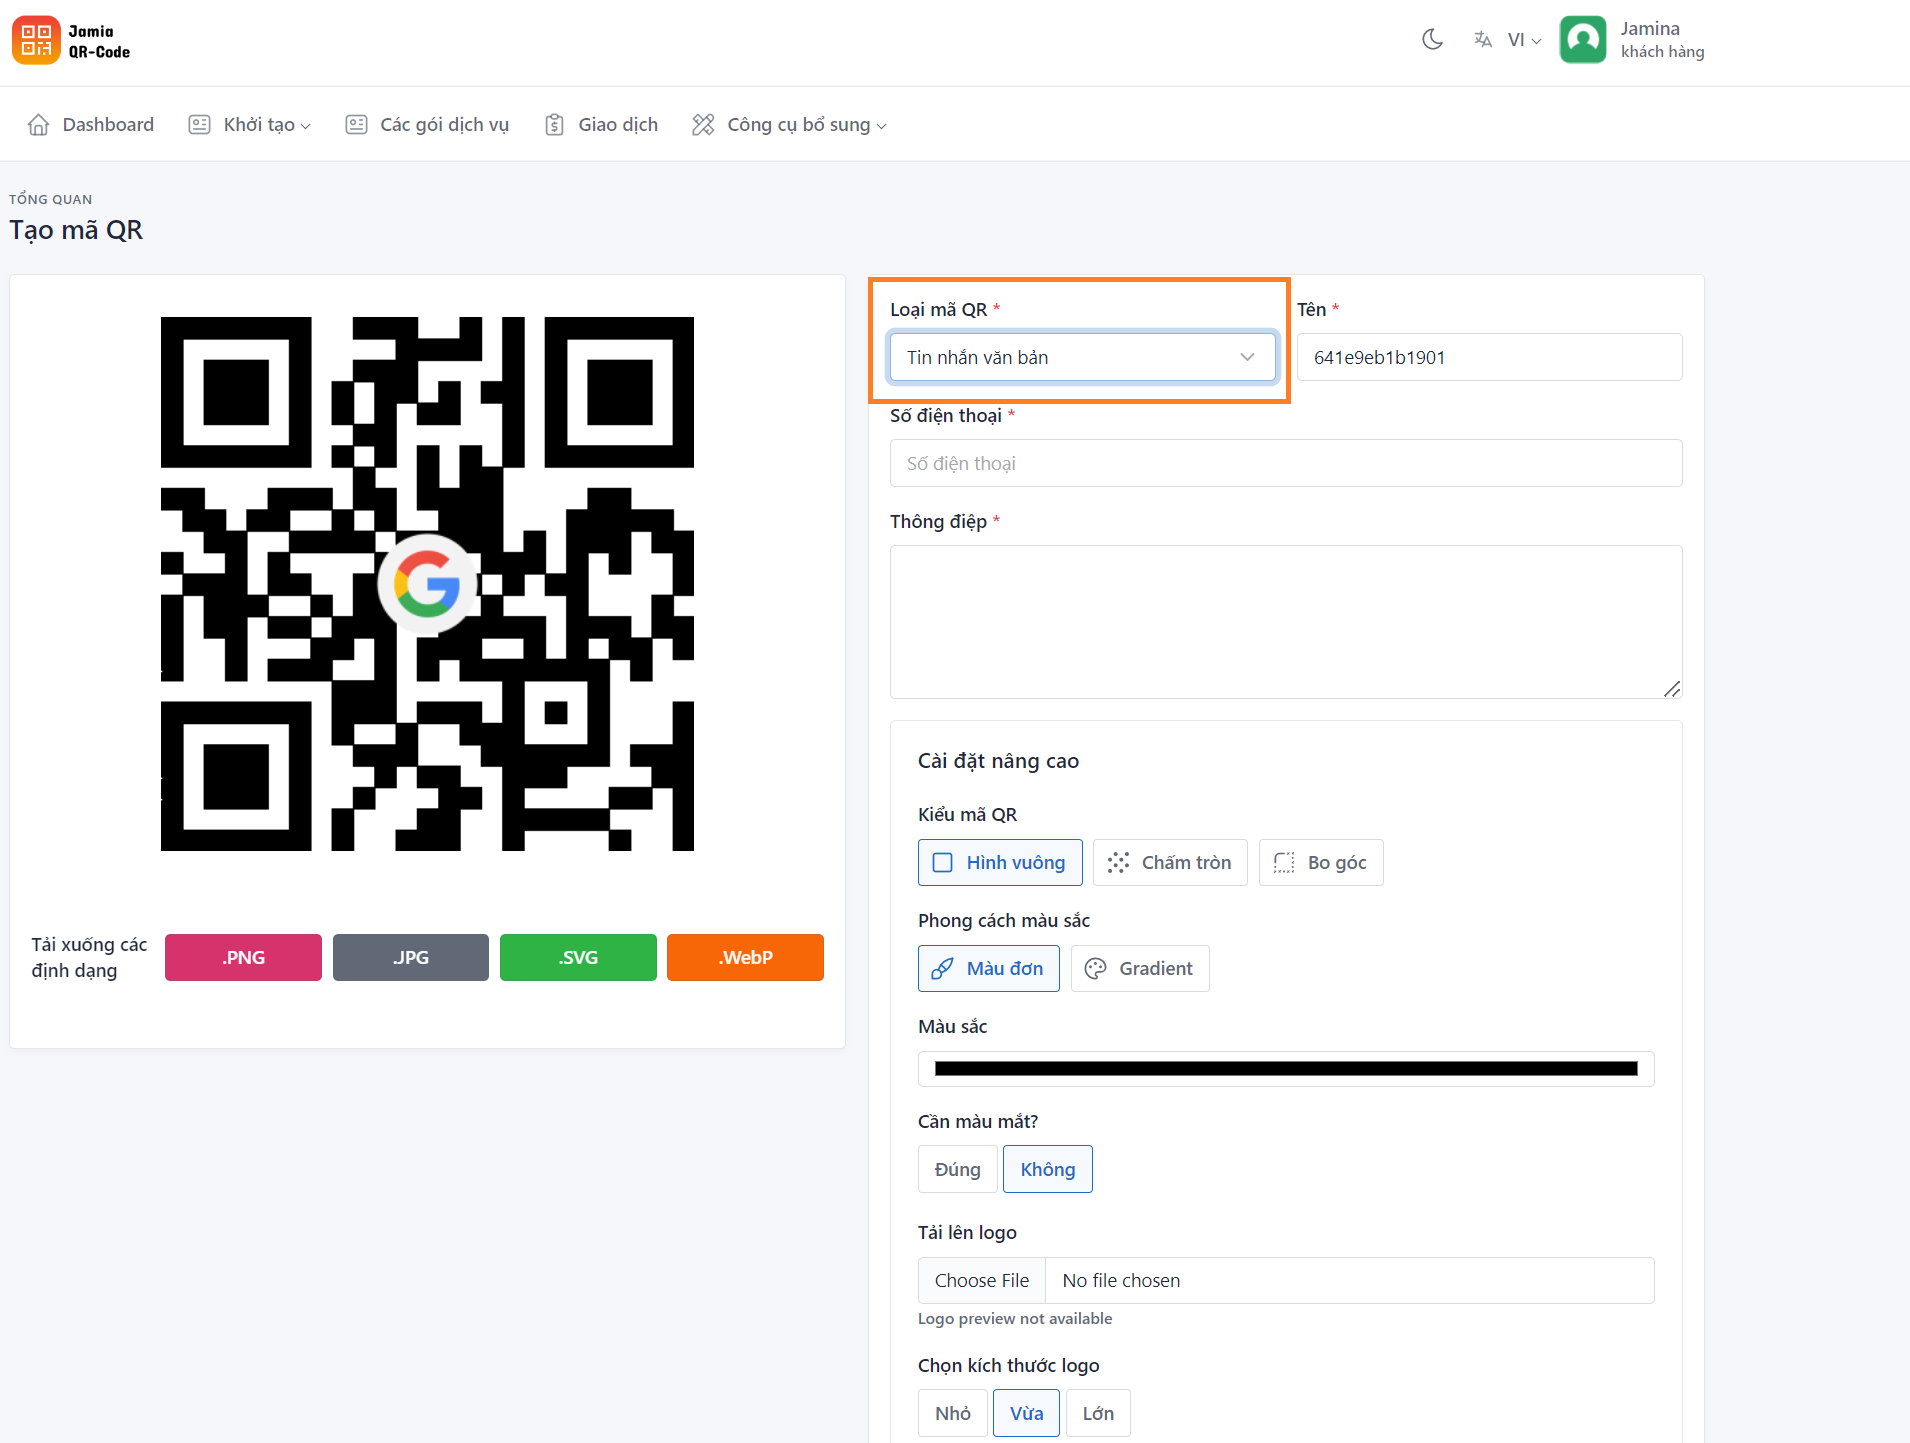Viewport: 1910px width, 1443px height.
Task: Open Jamina user avatar
Action: [1583, 40]
